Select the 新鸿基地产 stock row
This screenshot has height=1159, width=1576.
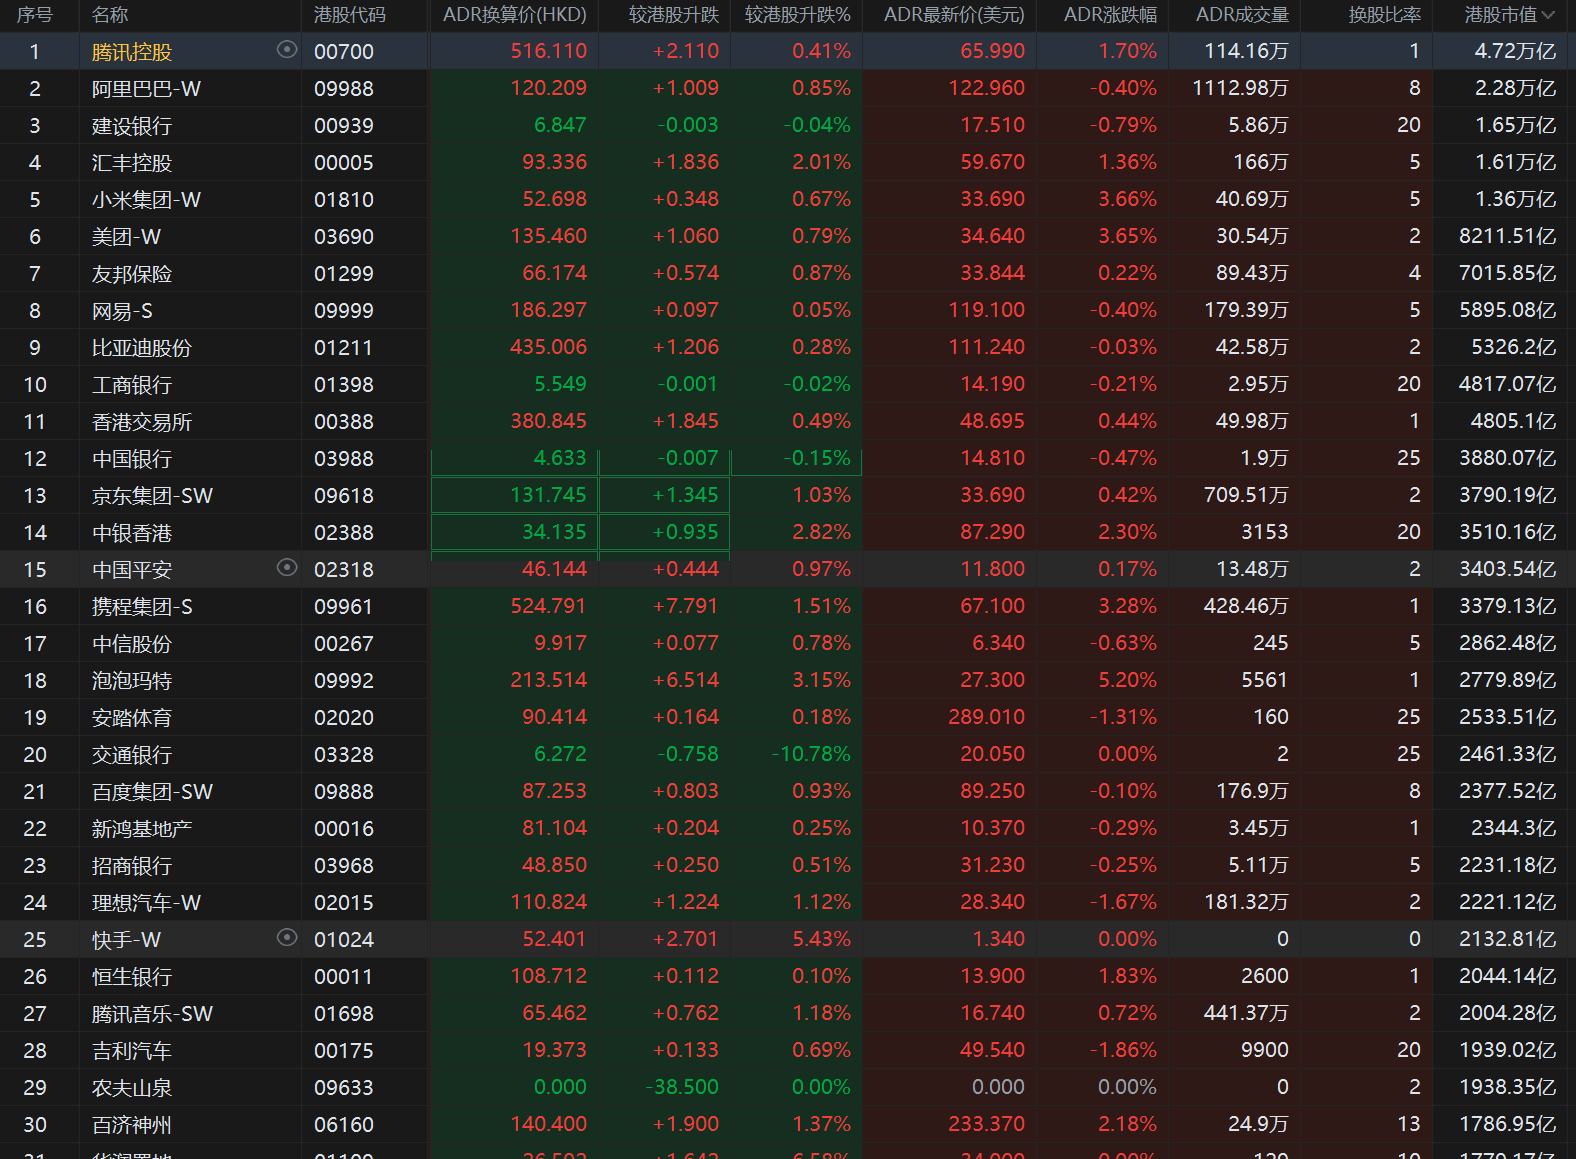(x=788, y=828)
